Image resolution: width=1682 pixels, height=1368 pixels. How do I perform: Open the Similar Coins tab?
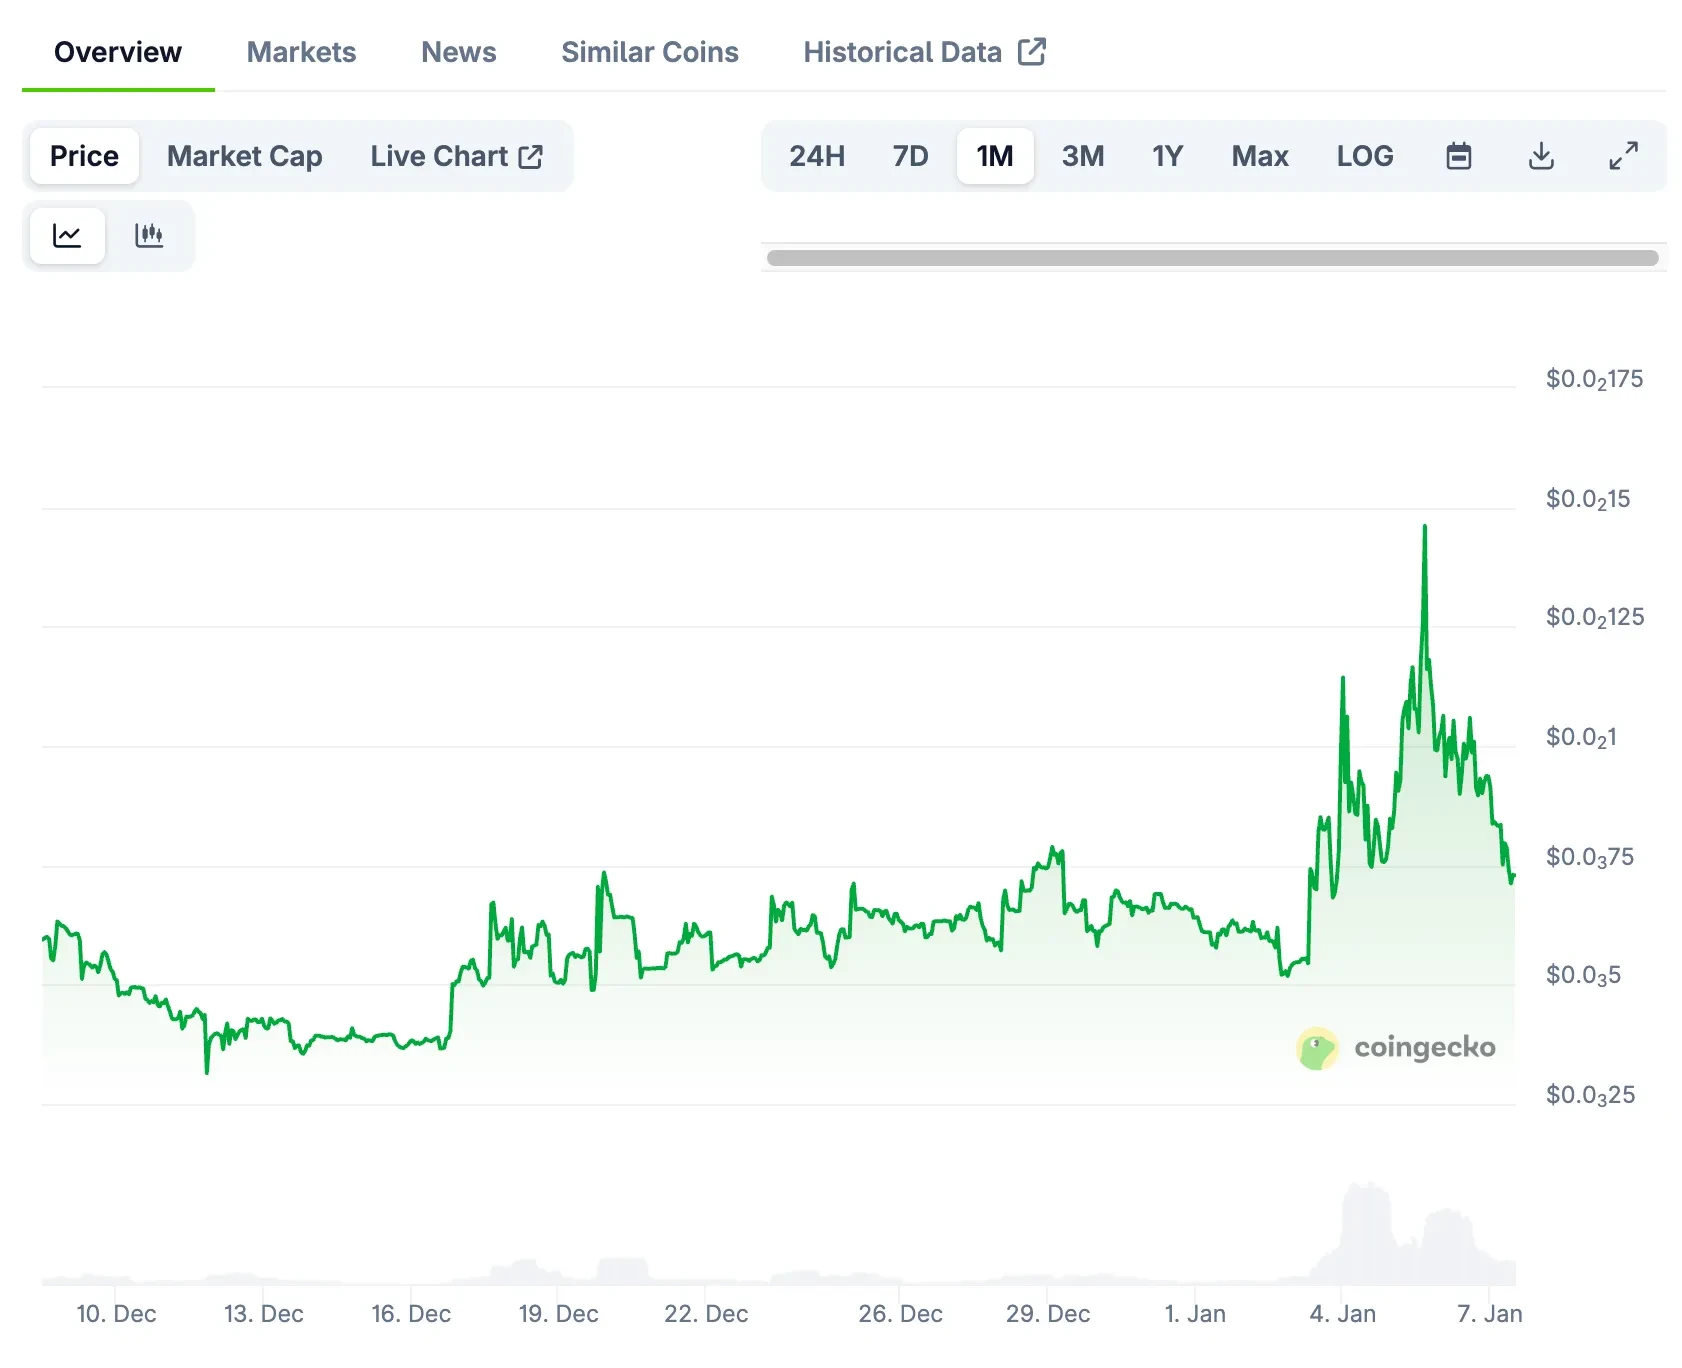point(649,52)
